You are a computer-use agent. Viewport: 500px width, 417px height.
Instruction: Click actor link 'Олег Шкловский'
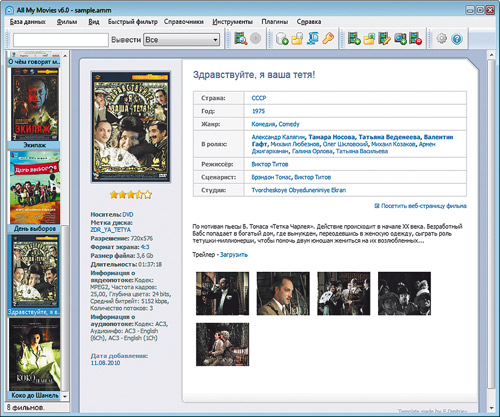[345, 144]
